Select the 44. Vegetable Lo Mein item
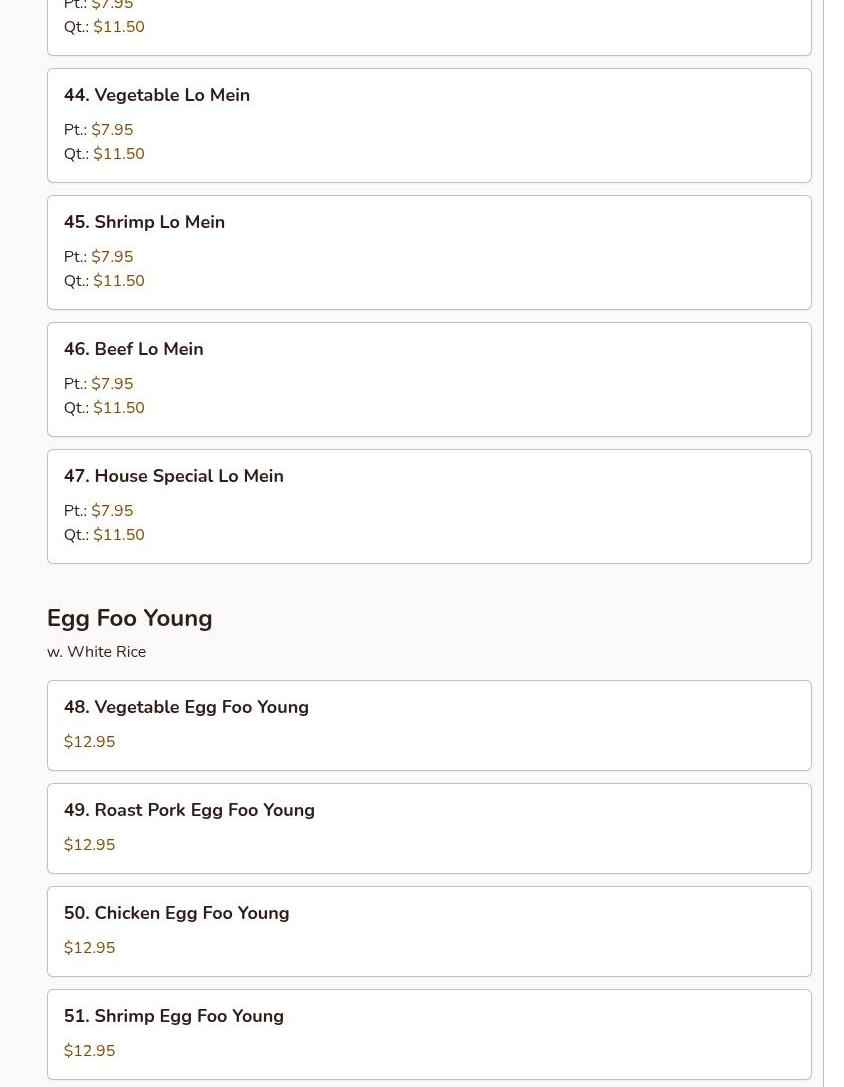The height and width of the screenshot is (1087, 844). (157, 95)
